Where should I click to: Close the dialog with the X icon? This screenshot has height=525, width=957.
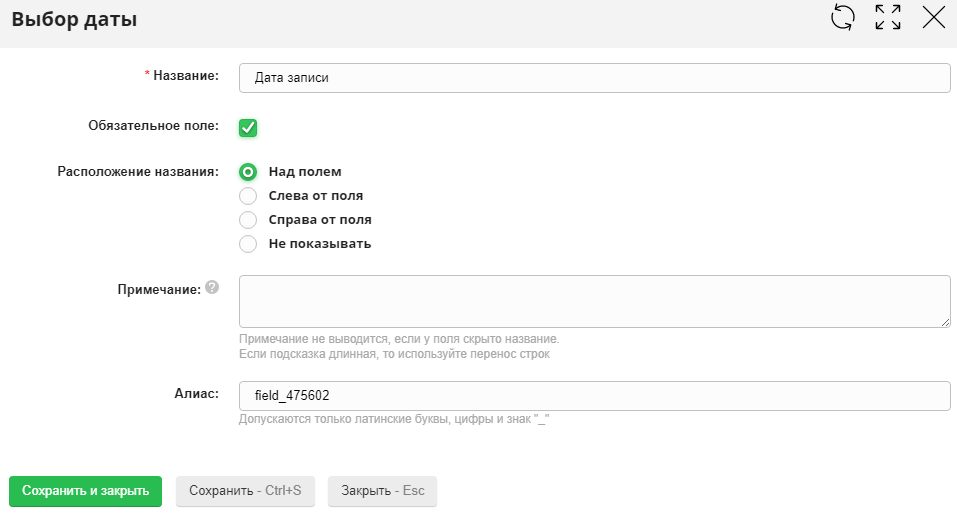point(933,17)
